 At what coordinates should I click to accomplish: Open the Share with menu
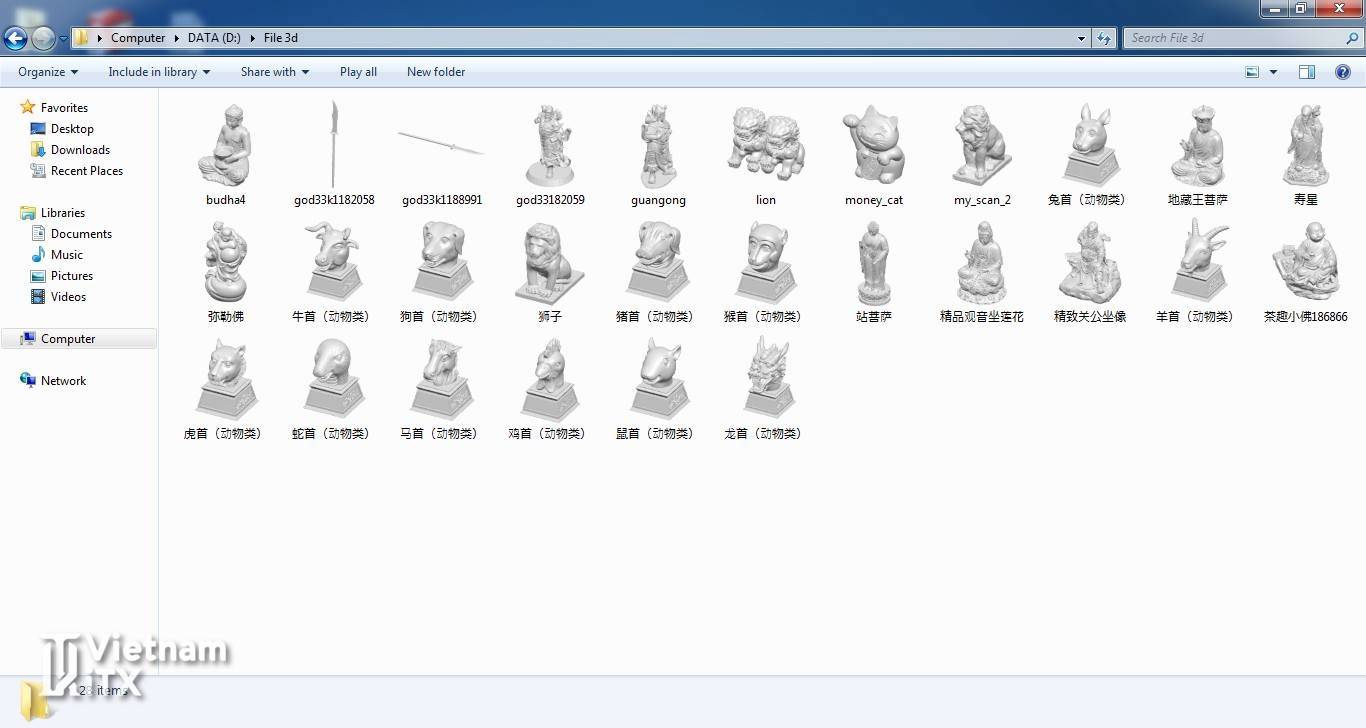(274, 72)
